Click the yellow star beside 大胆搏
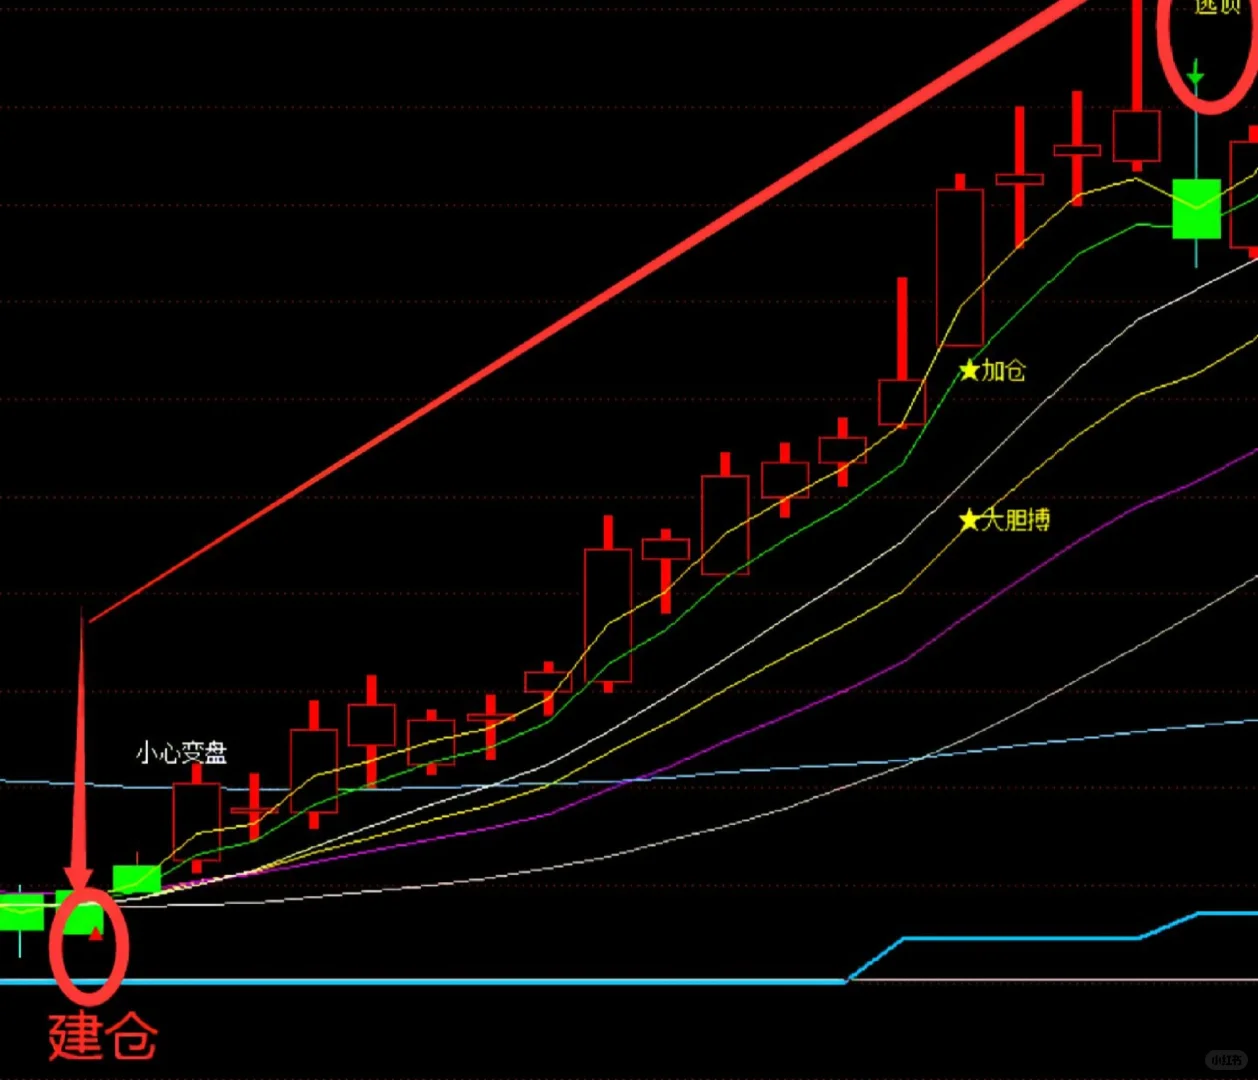Viewport: 1258px width, 1080px height. (969, 520)
